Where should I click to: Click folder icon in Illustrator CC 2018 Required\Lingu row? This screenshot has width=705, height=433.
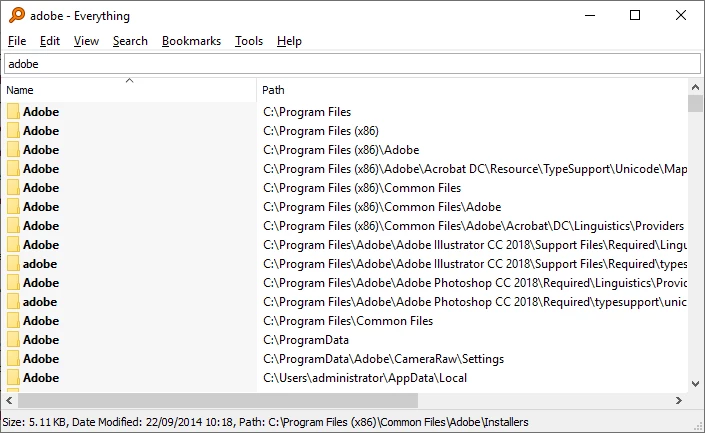pos(13,245)
